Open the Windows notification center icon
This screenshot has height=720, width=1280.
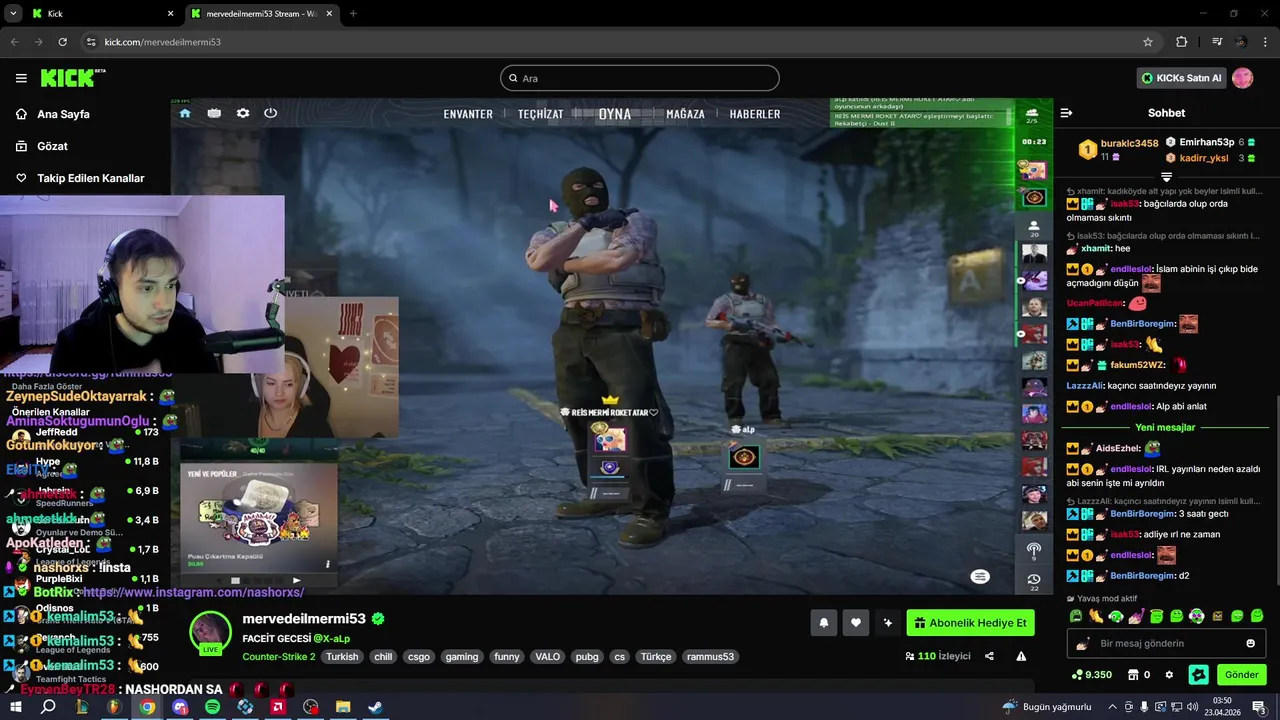[x=1259, y=707]
